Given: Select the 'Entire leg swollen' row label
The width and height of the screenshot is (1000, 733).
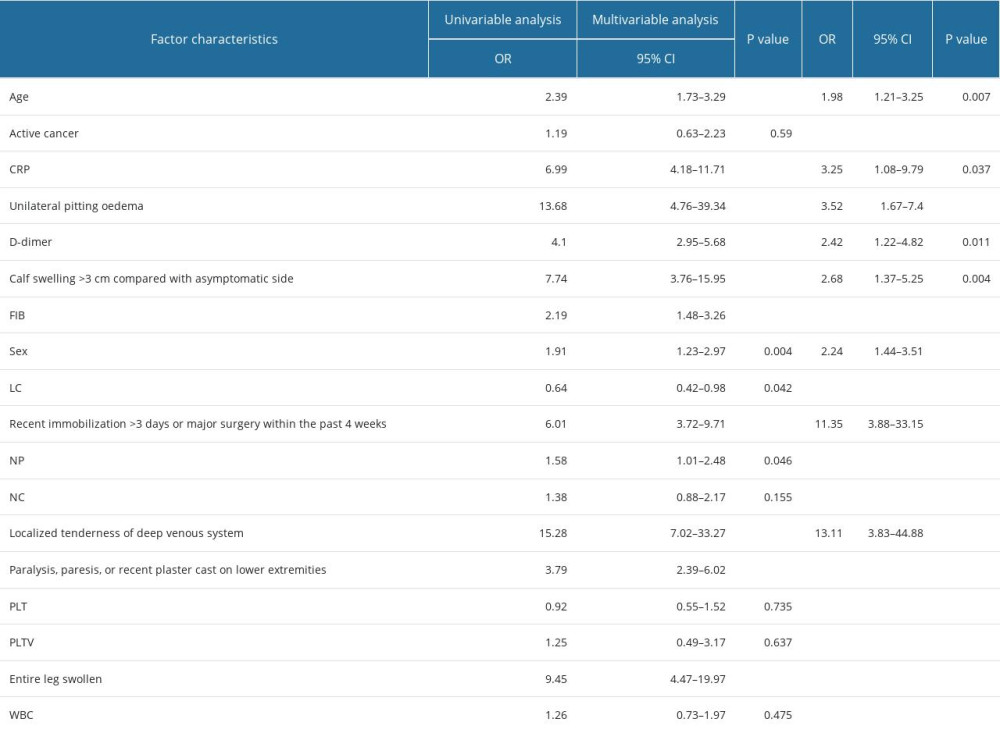Looking at the screenshot, I should coord(55,679).
